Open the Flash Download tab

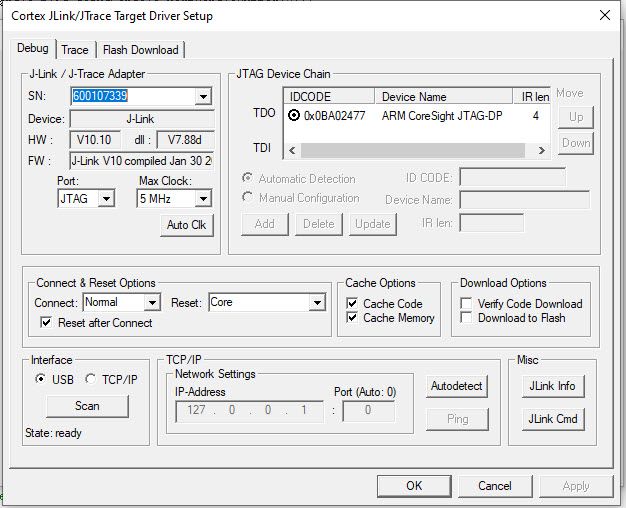(x=141, y=50)
